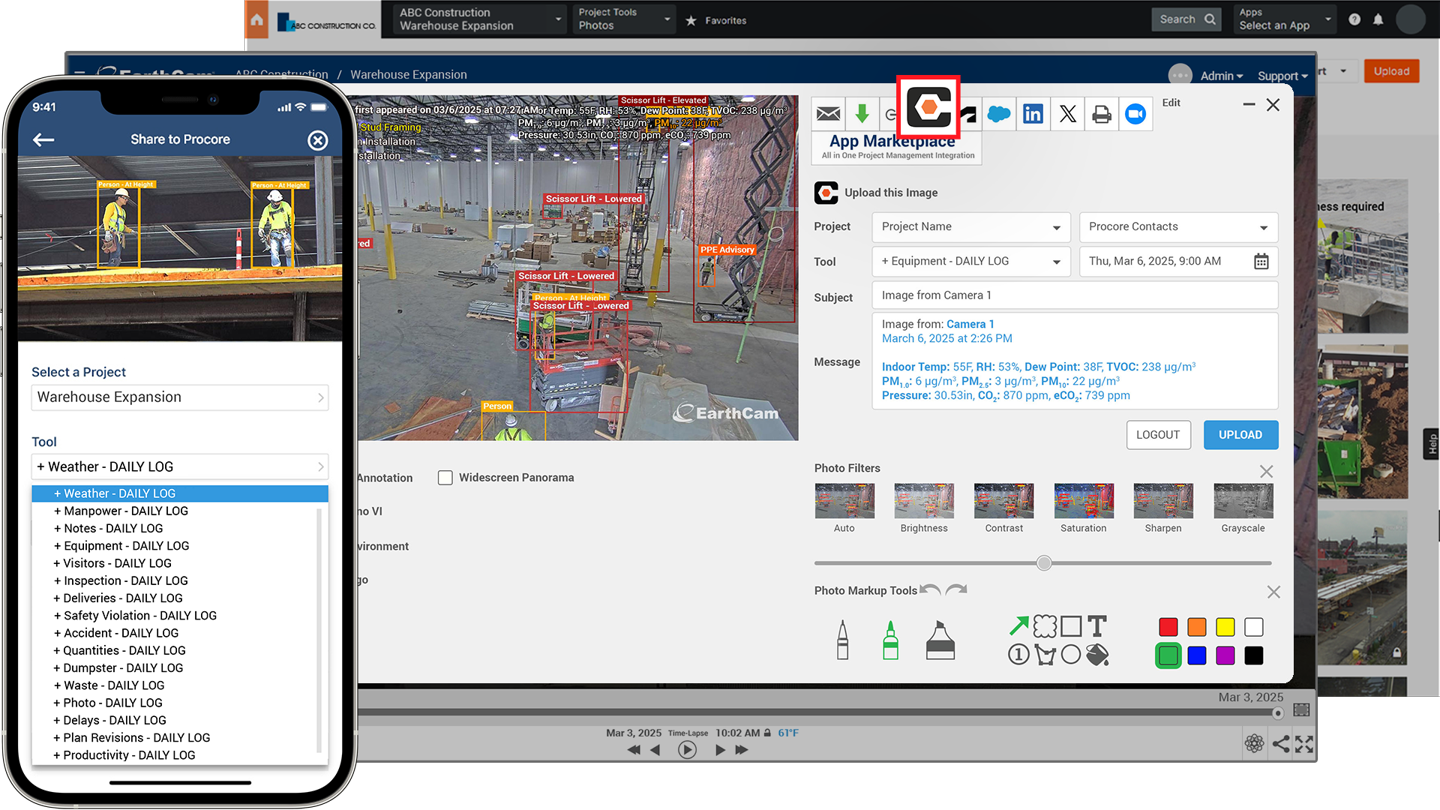The height and width of the screenshot is (810, 1440).
Task: Choose the cloud shape markup tool
Action: (1045, 626)
